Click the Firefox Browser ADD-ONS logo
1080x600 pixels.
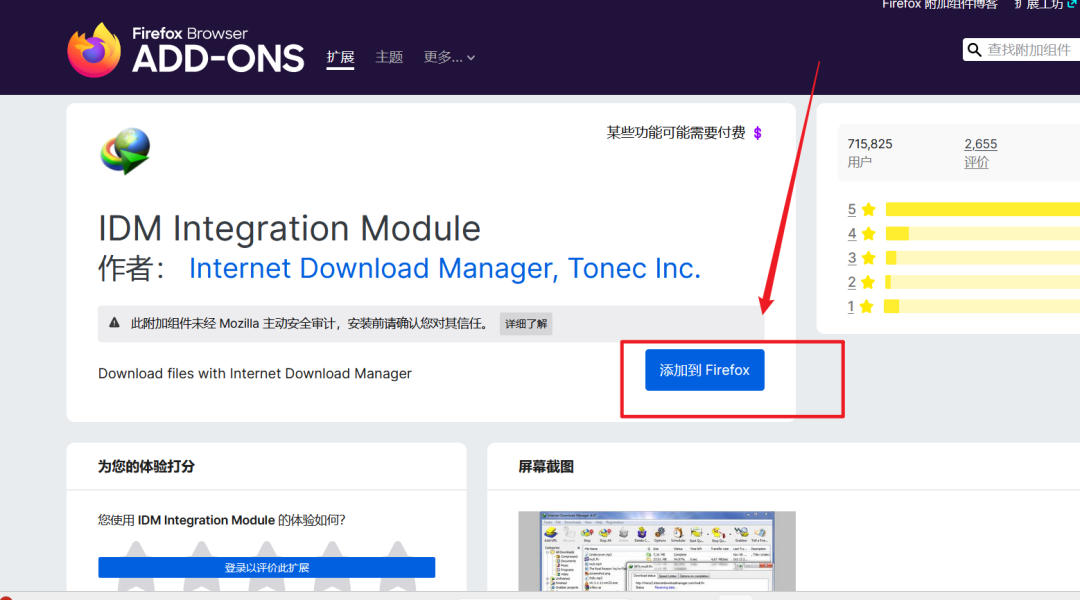[x=185, y=50]
